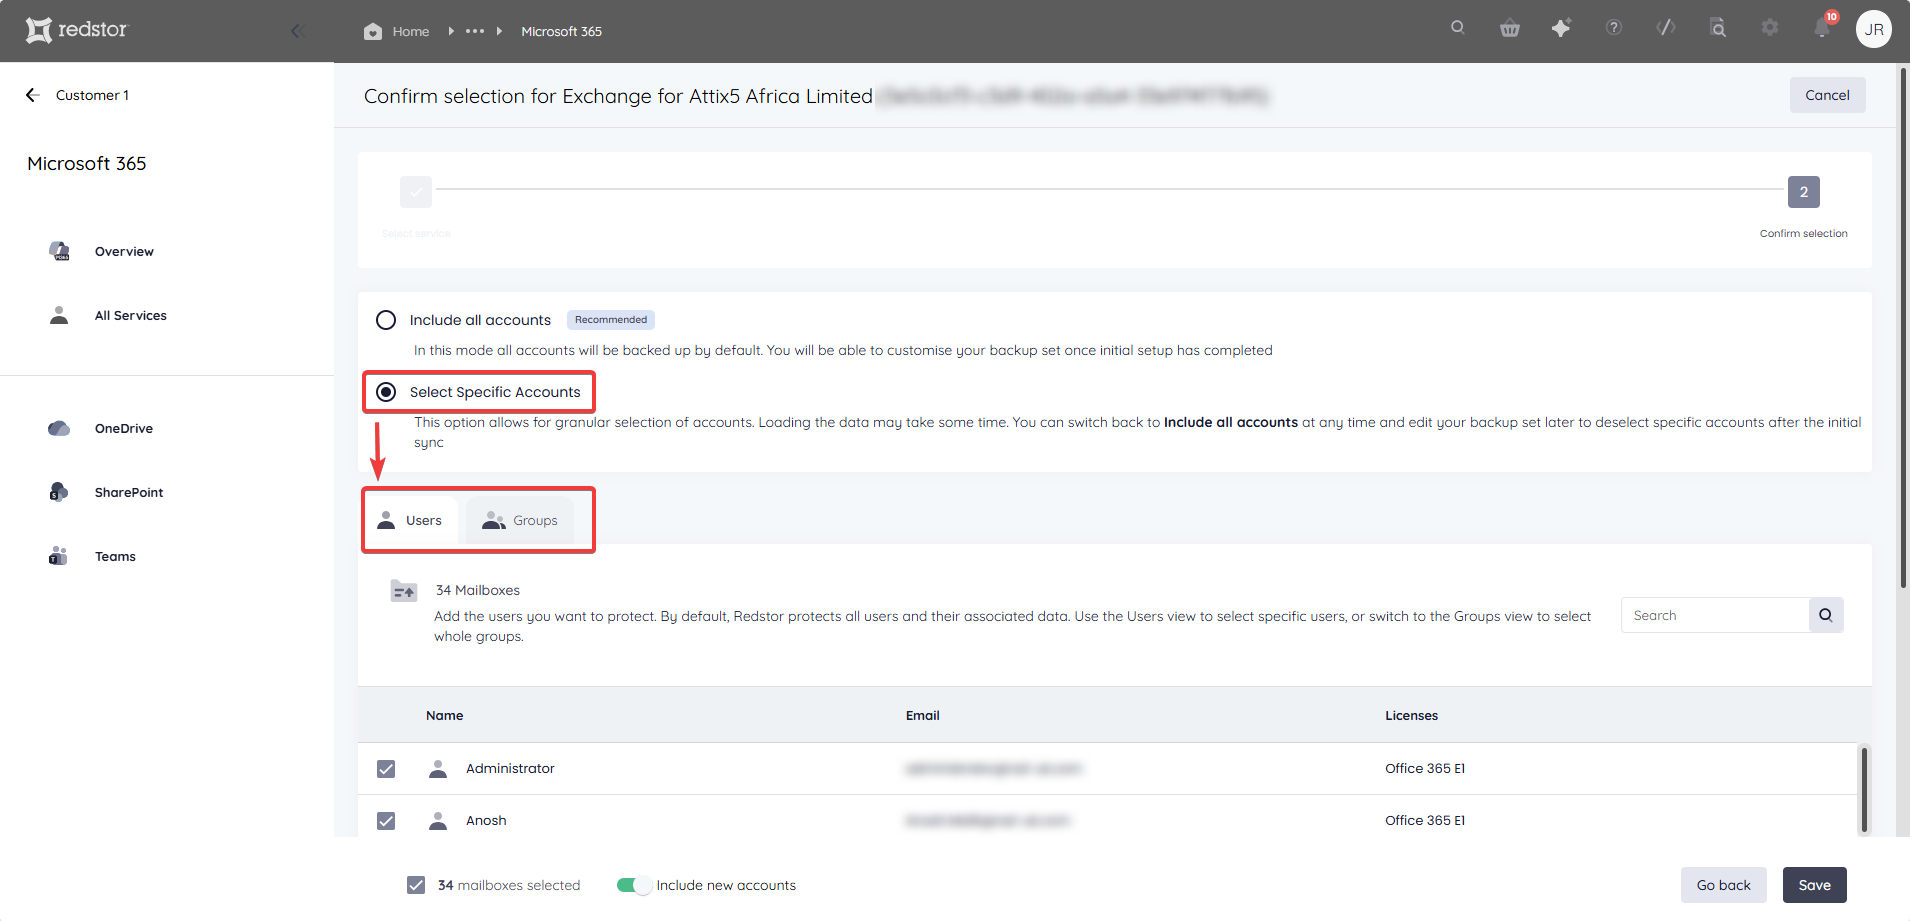This screenshot has width=1910, height=921.
Task: Open OneDrive in sidebar
Action: [x=124, y=428]
